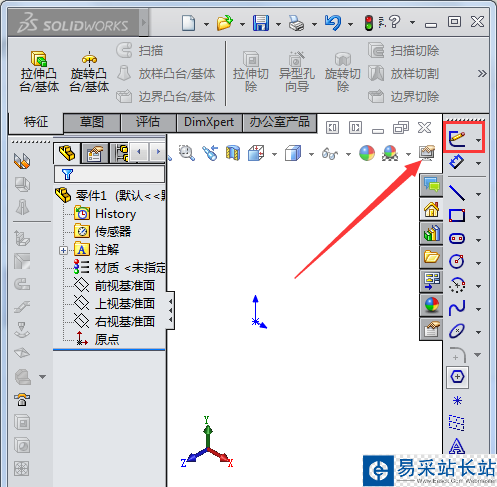
Task: Open the dropdown arrow next to Save
Action: pyautogui.click(x=278, y=24)
